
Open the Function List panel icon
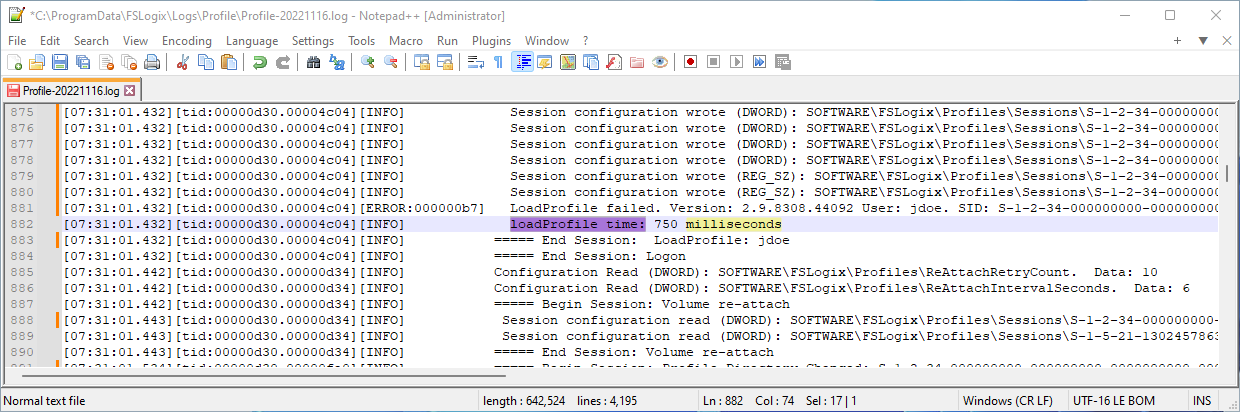tap(613, 62)
